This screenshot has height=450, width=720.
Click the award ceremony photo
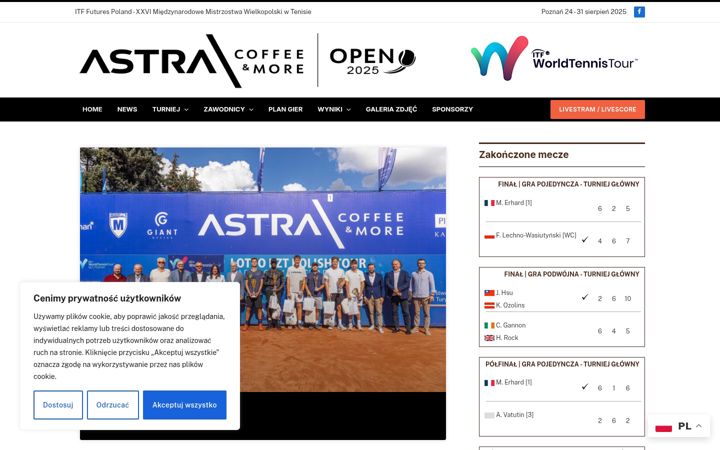click(263, 270)
